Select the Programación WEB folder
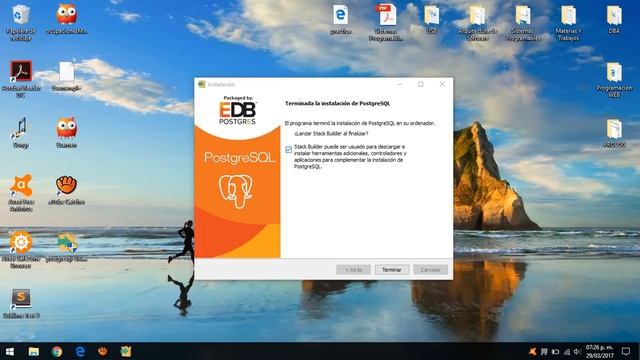 point(614,79)
